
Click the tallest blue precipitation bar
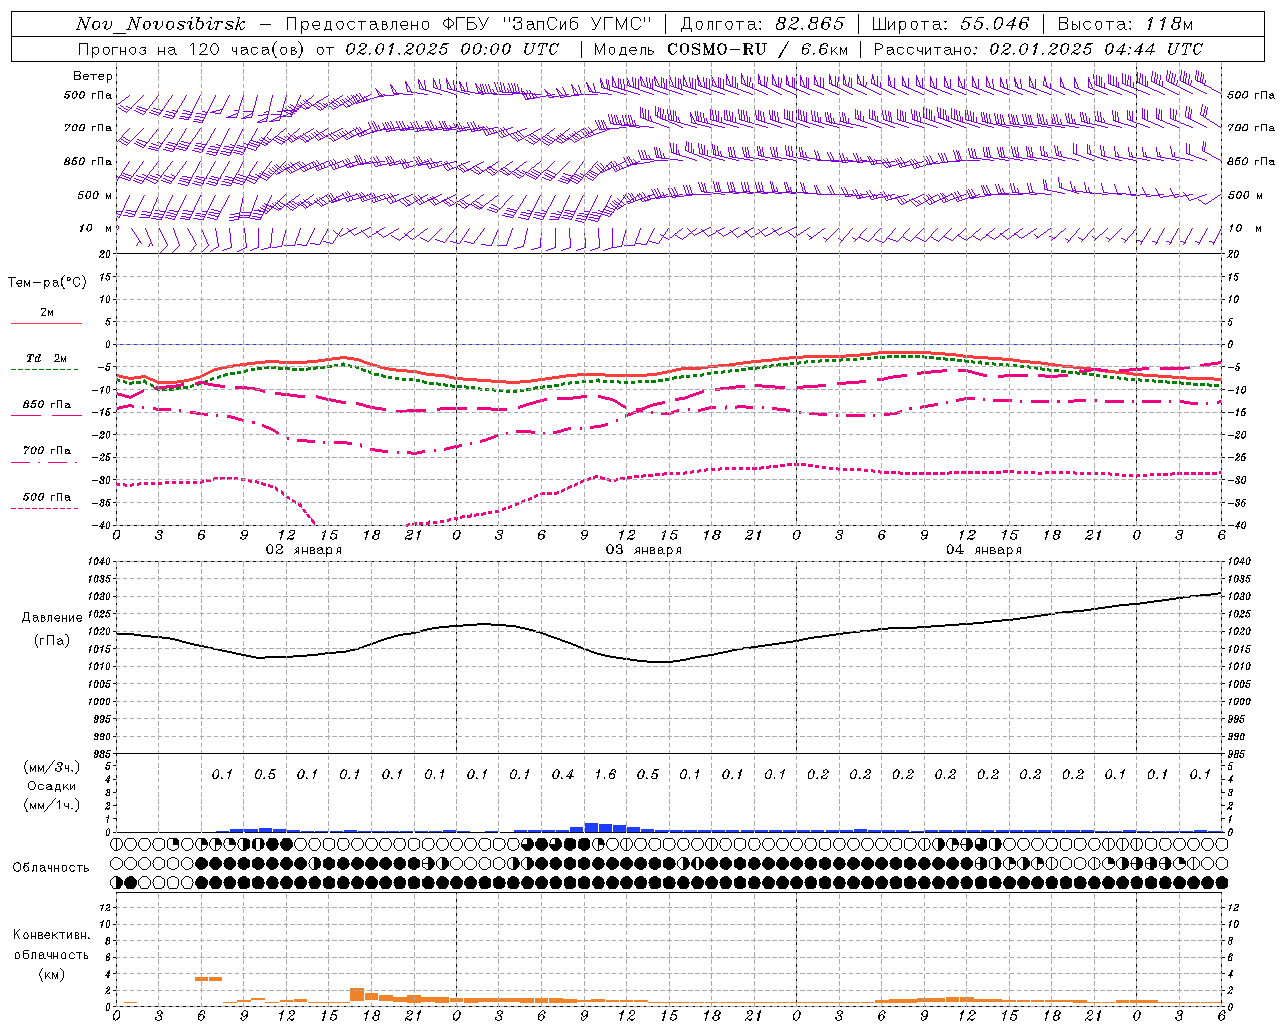pos(591,827)
